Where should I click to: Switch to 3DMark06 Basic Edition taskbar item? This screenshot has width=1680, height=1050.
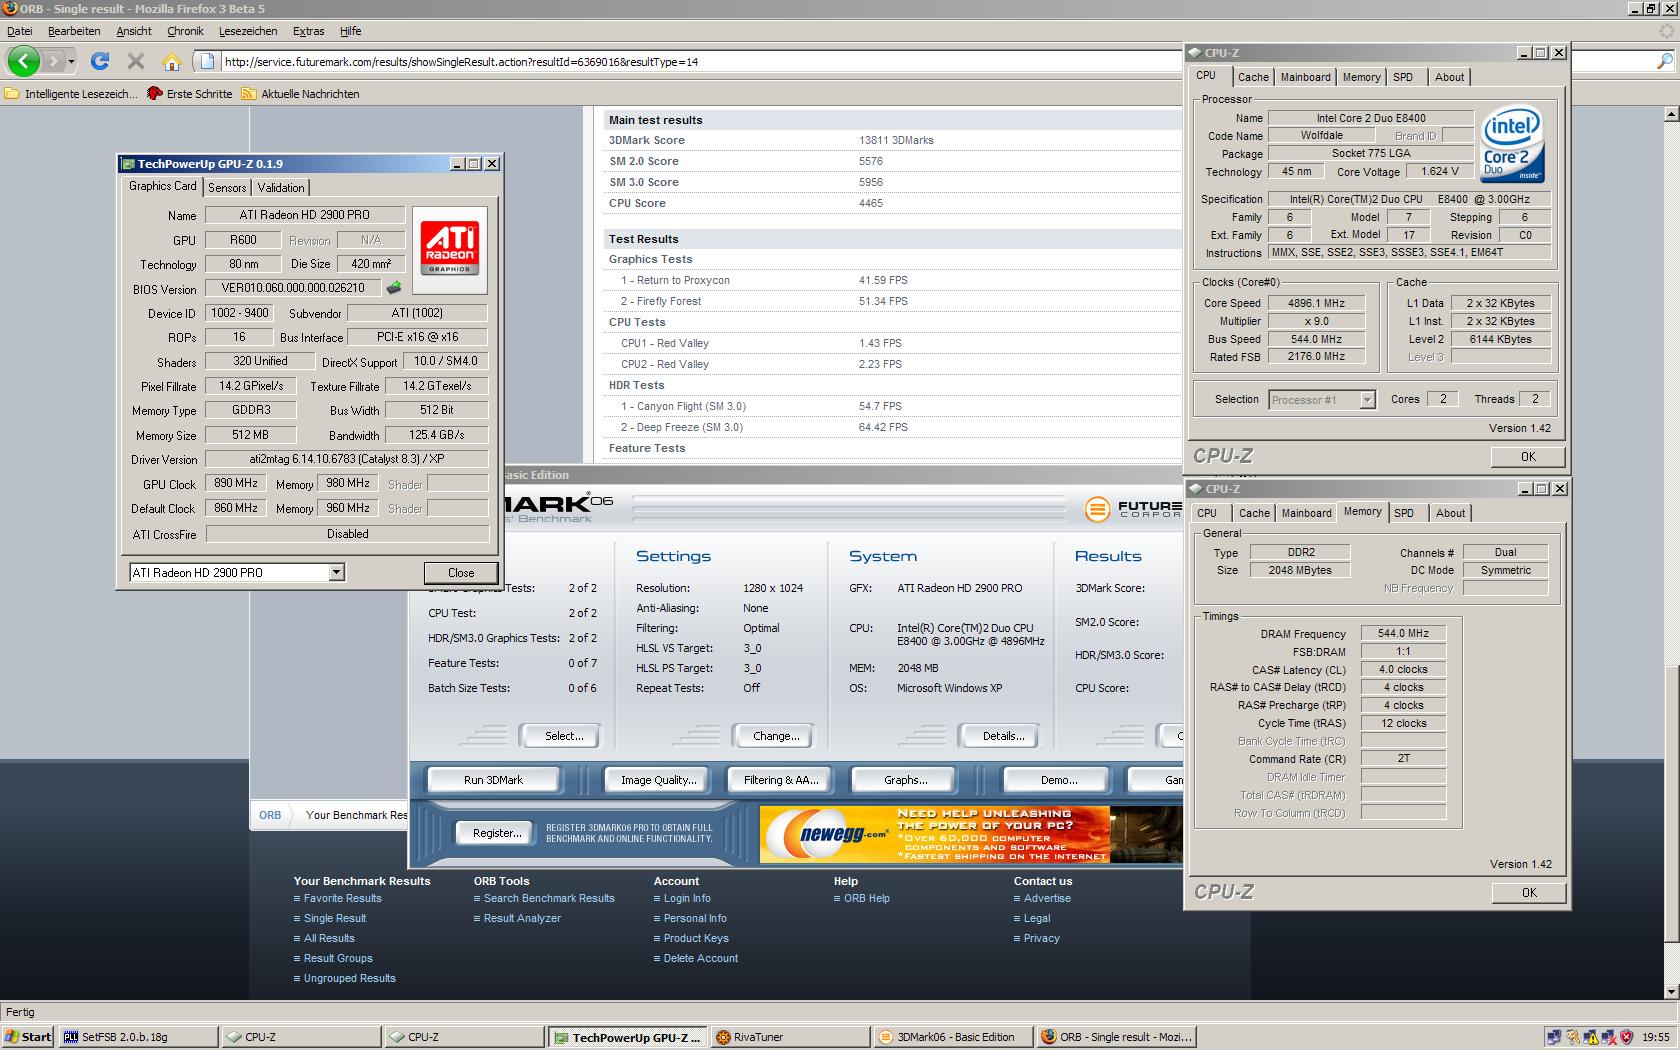click(x=953, y=1037)
